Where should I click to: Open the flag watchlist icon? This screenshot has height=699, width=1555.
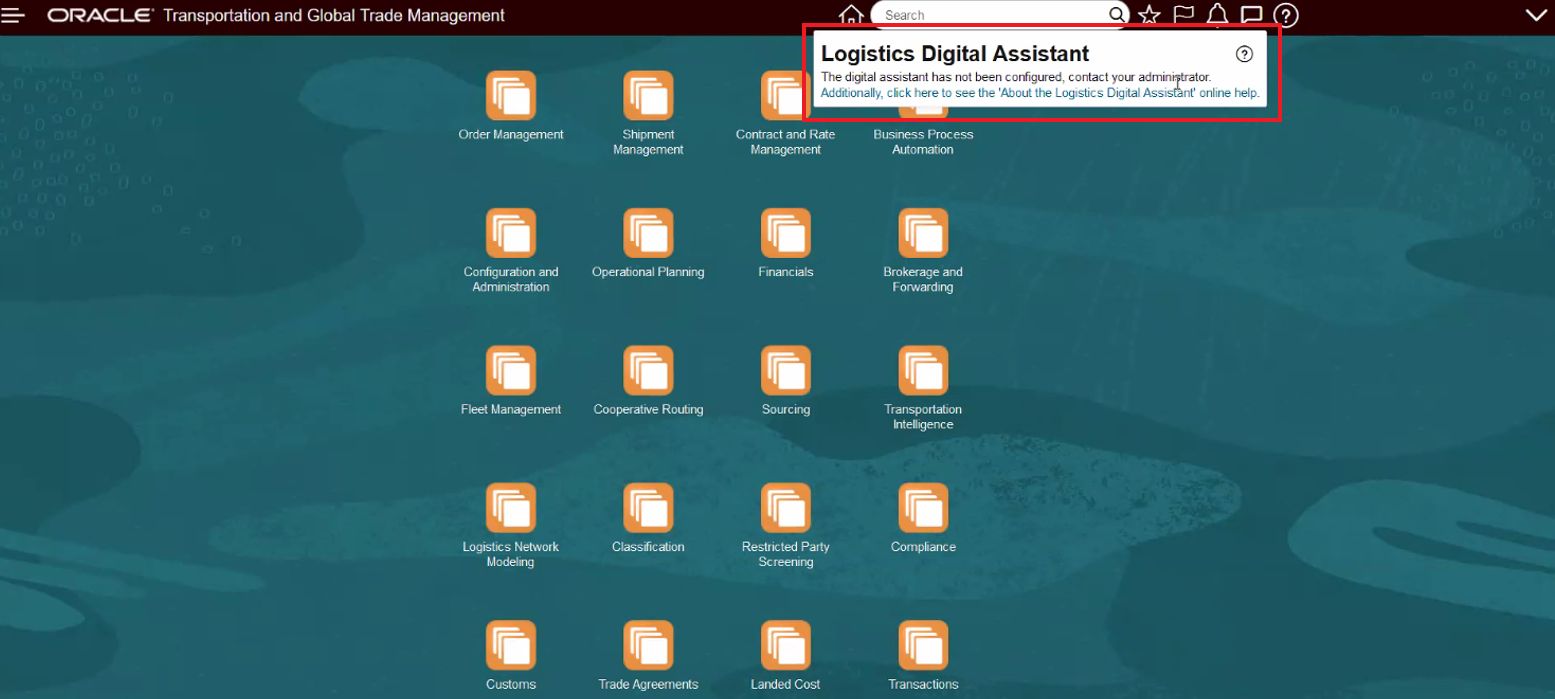click(x=1183, y=15)
